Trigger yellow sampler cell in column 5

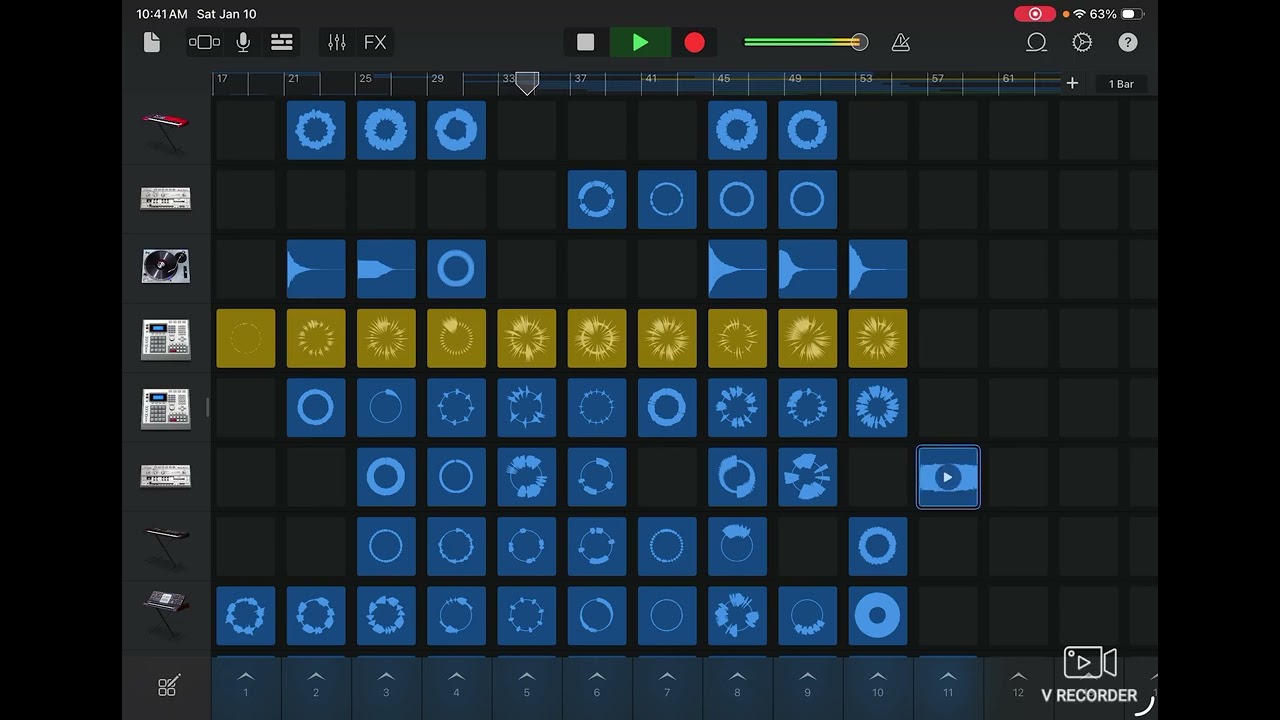[527, 338]
